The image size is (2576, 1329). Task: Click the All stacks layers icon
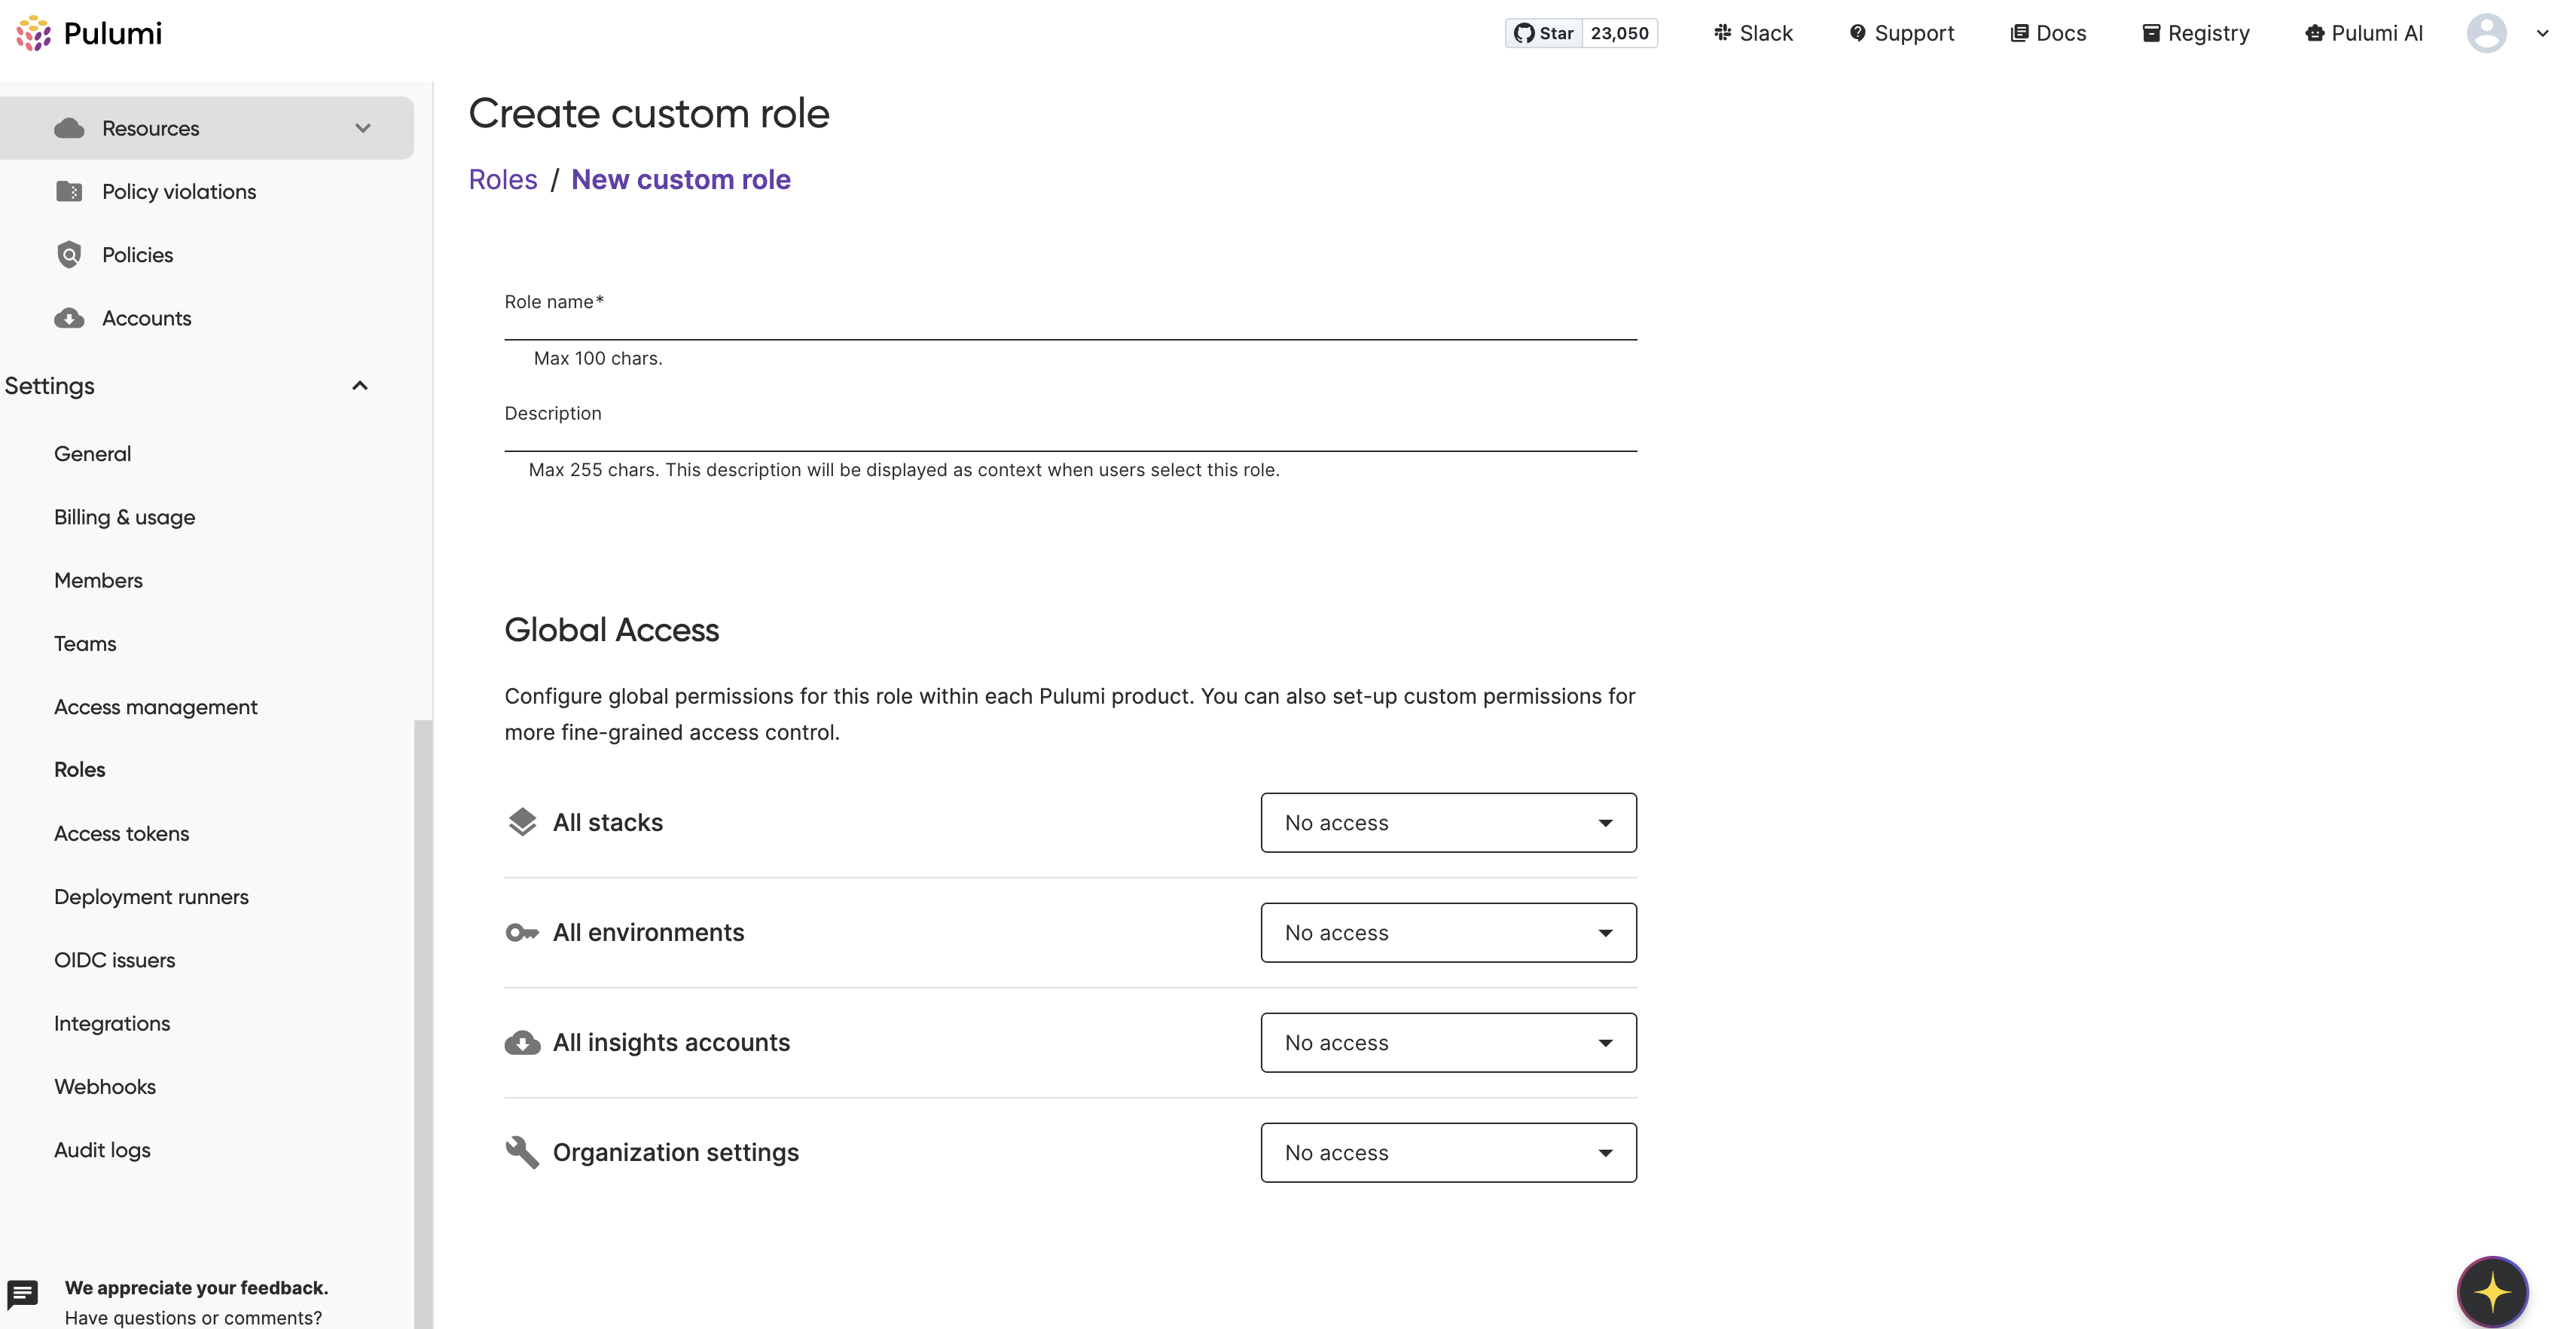[522, 822]
